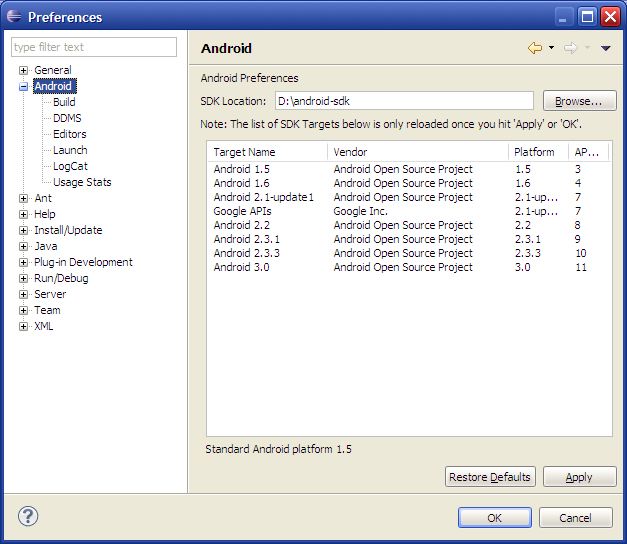Select the XML preferences category
Viewport: 627px width, 544px height.
pos(43,326)
